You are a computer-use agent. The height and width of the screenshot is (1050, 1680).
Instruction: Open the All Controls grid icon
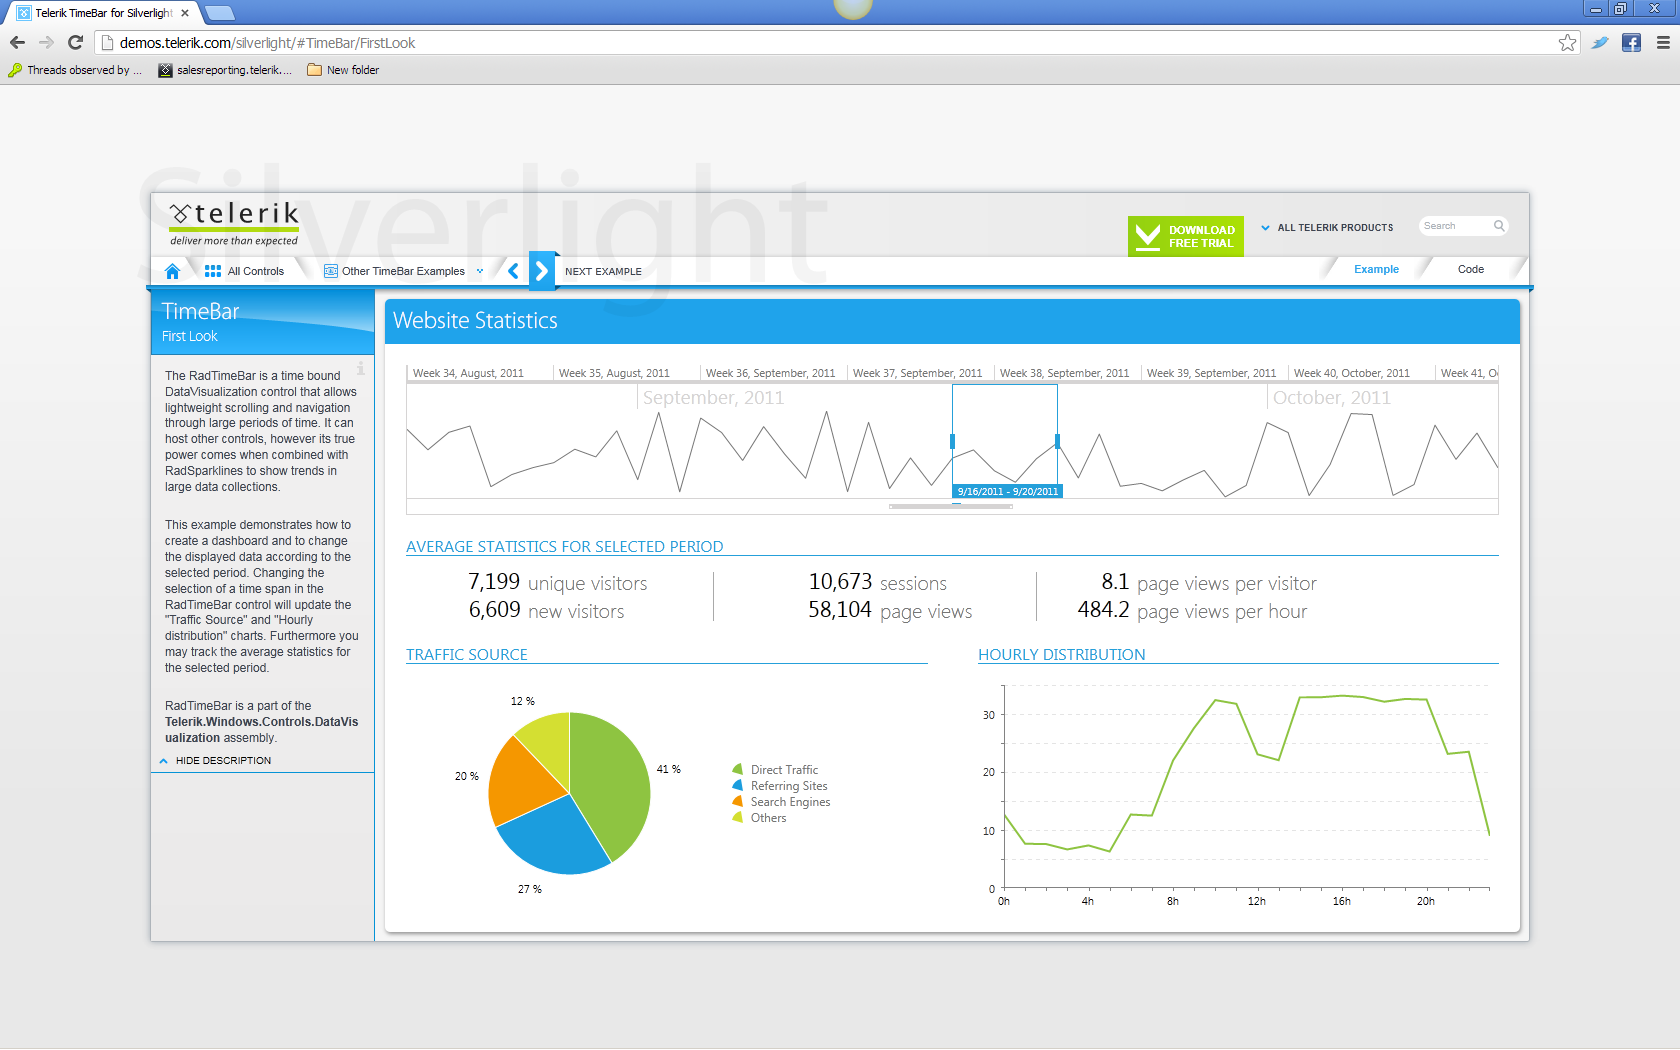[213, 271]
